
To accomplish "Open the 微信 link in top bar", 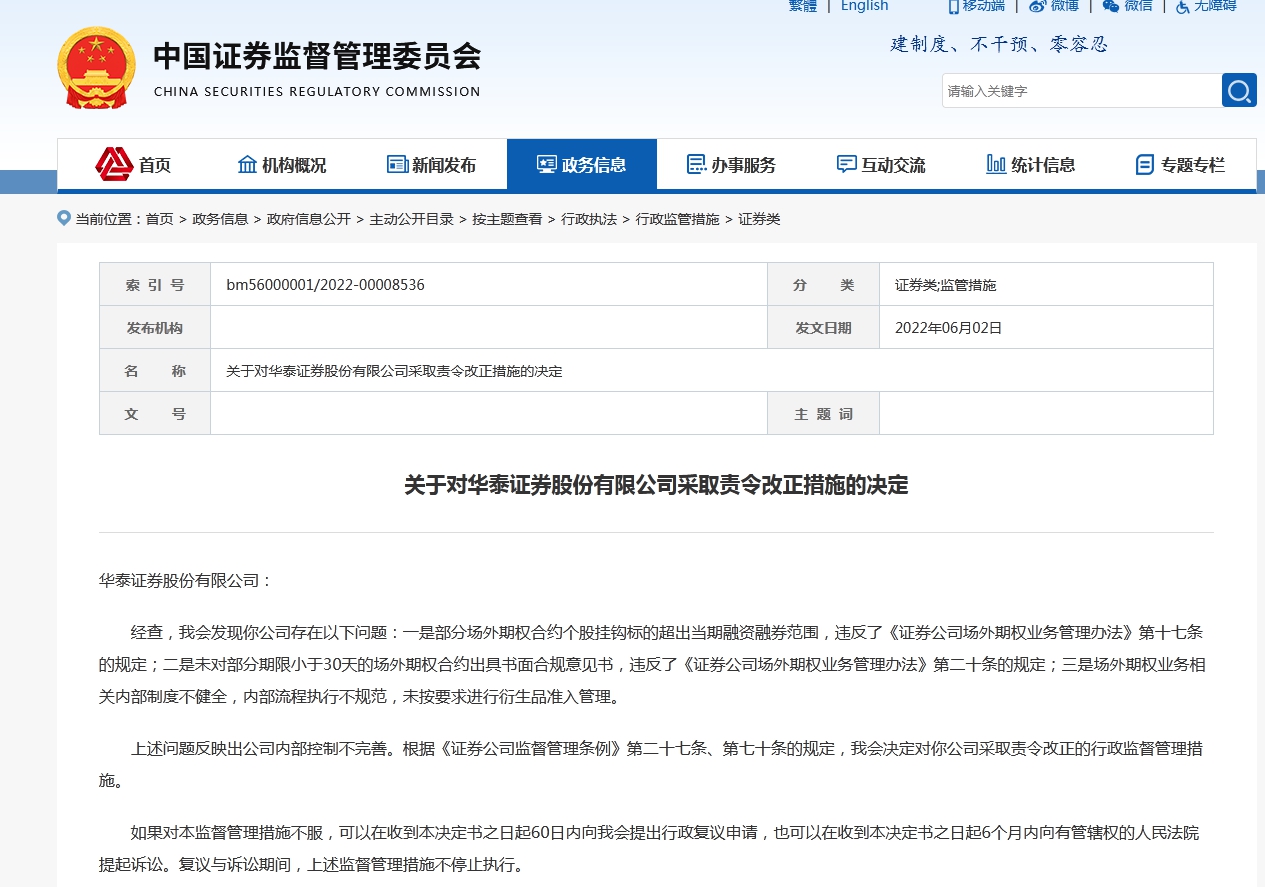I will click(1127, 6).
